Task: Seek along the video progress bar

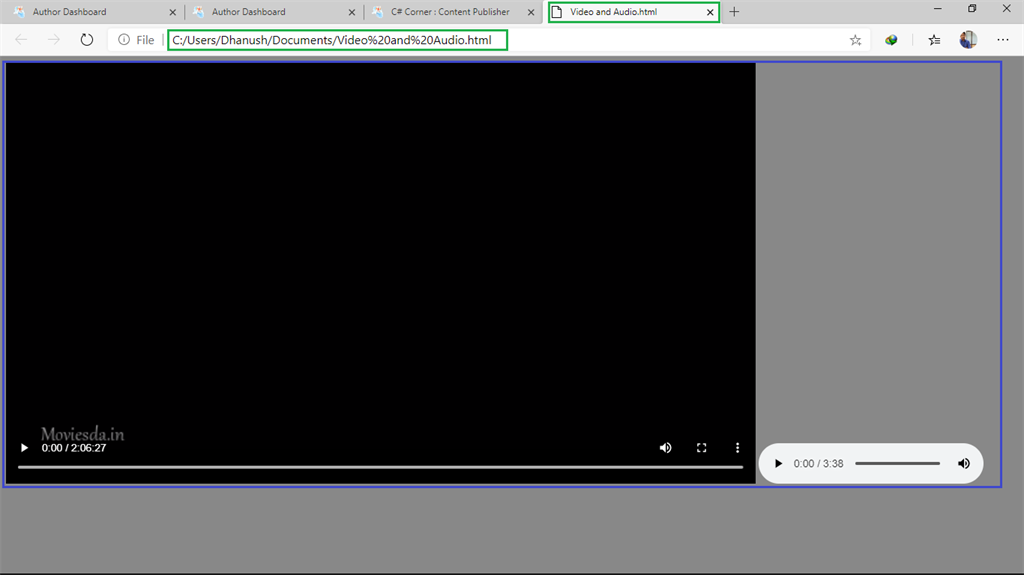Action: click(380, 467)
